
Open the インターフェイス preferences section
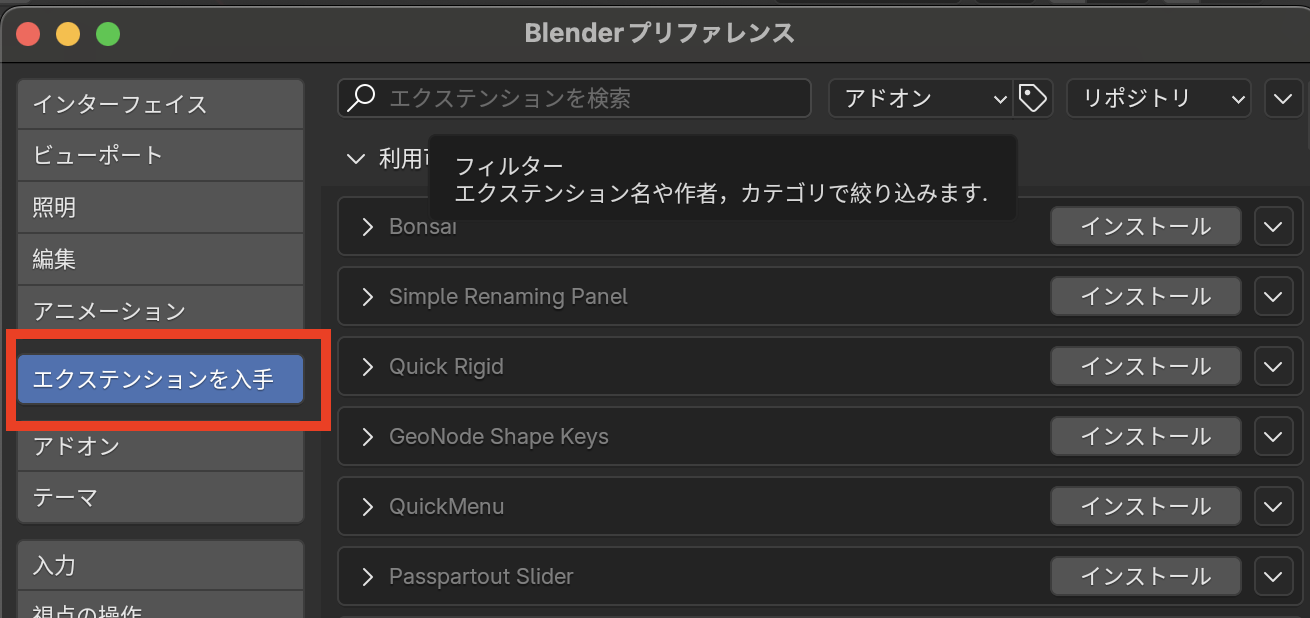tap(160, 103)
